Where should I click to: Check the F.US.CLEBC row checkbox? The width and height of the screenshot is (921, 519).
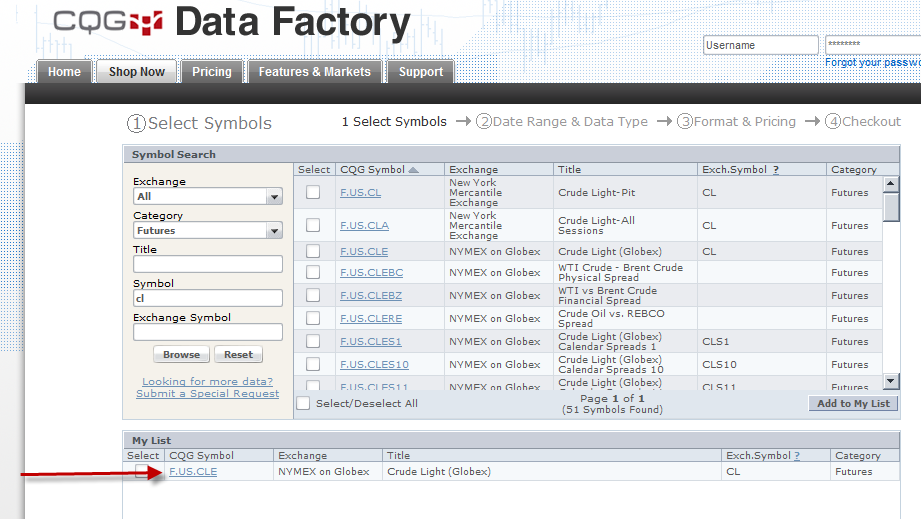[313, 272]
